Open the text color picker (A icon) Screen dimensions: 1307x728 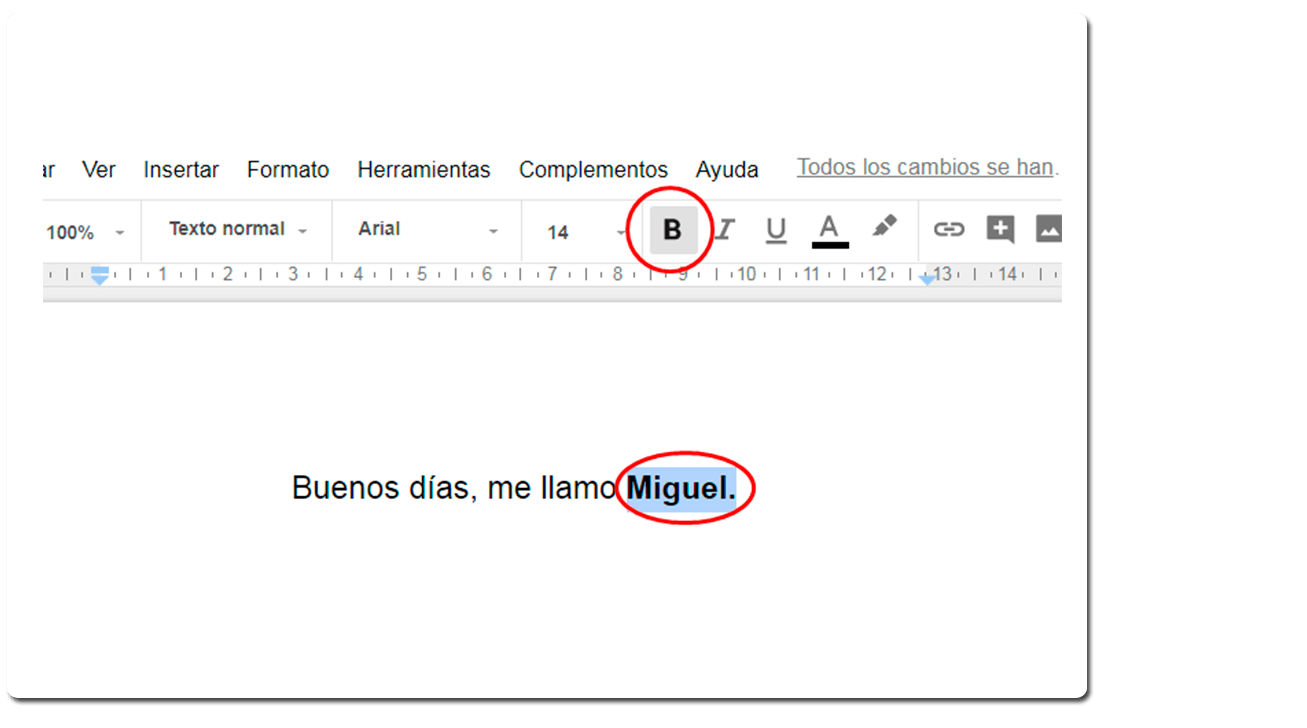point(829,231)
